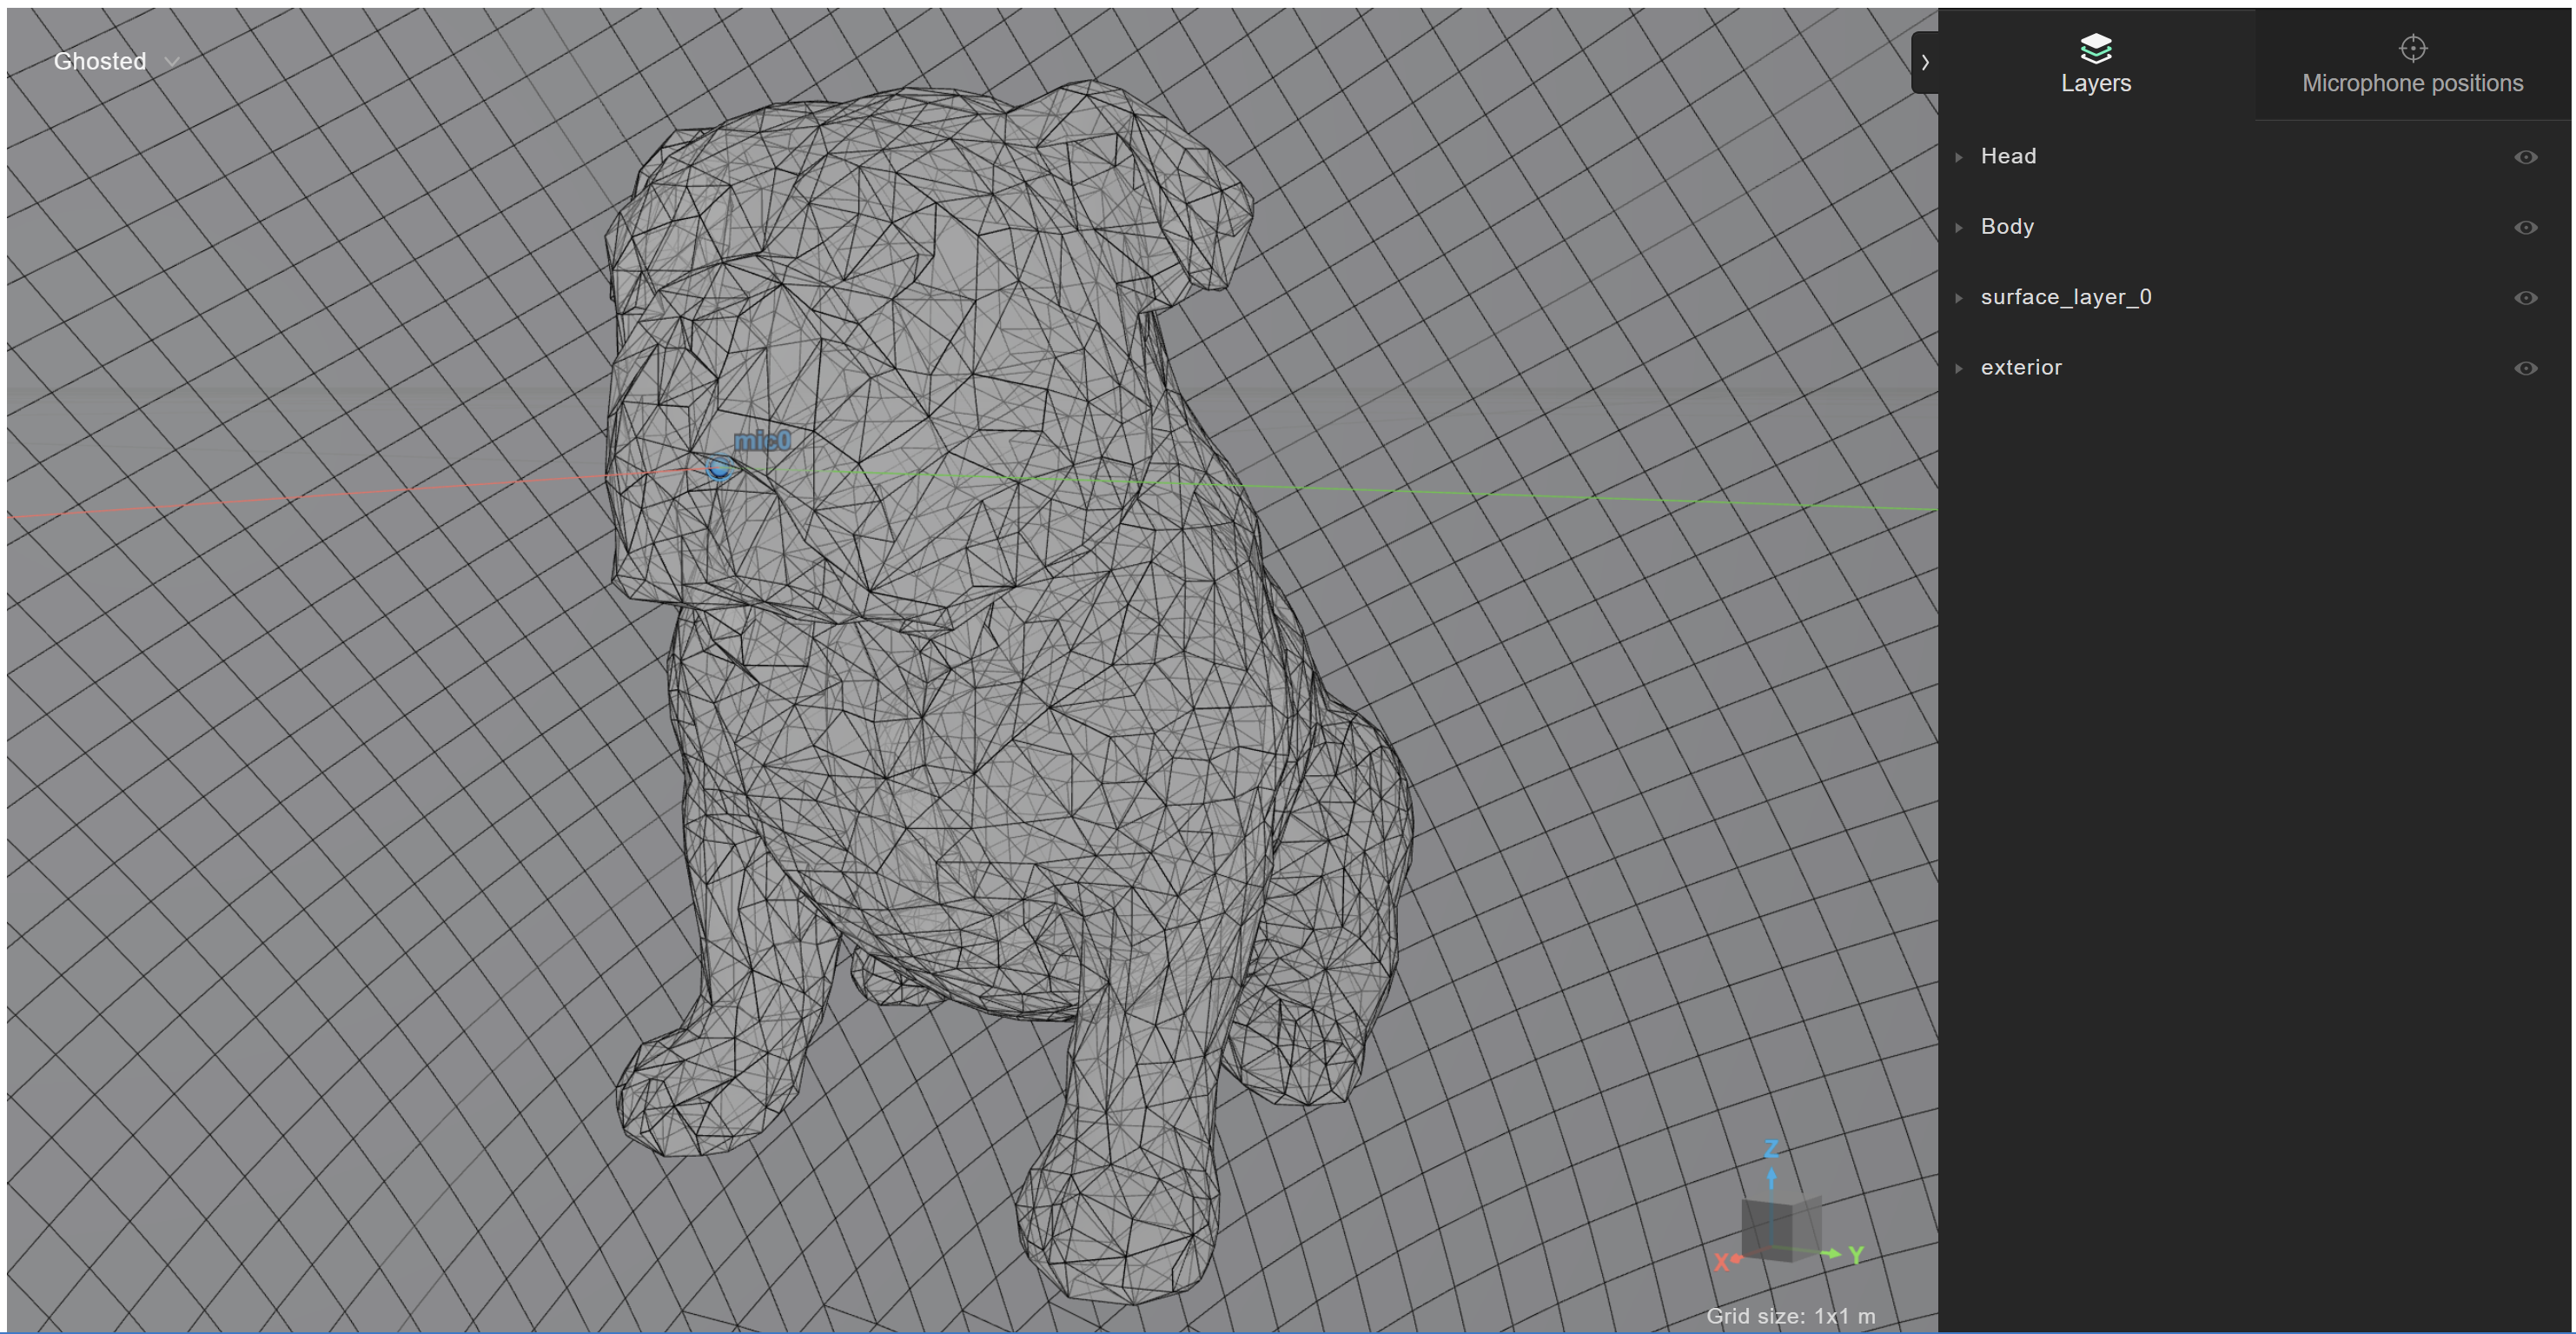The width and height of the screenshot is (2576, 1334).
Task: Toggle visibility of surface_layer_0
Action: [2525, 298]
